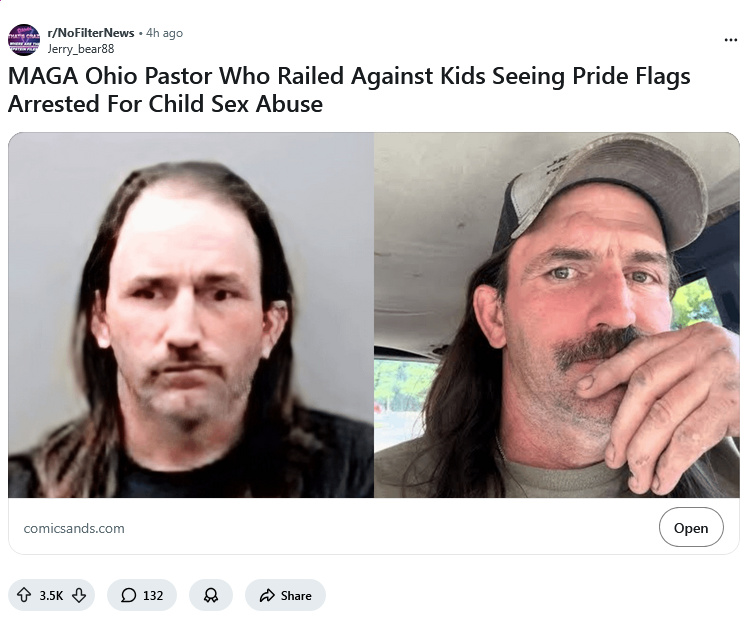Open the three-dot post options menu
The width and height of the screenshot is (748, 619).
pos(730,40)
